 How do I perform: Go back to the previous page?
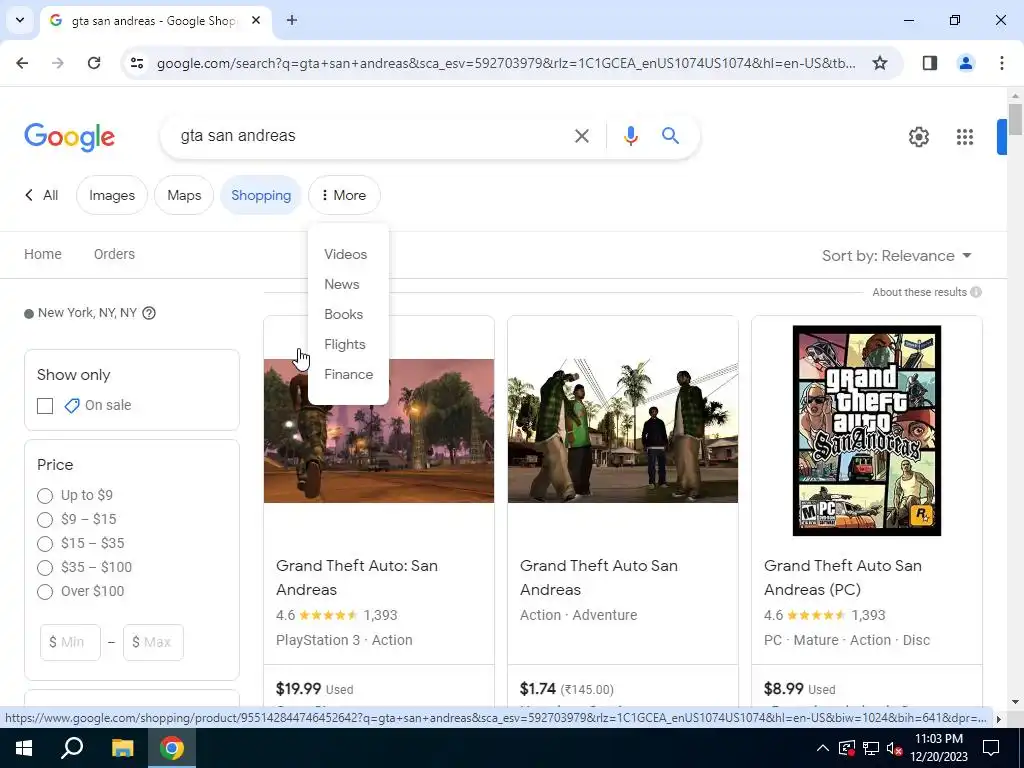tap(22, 63)
